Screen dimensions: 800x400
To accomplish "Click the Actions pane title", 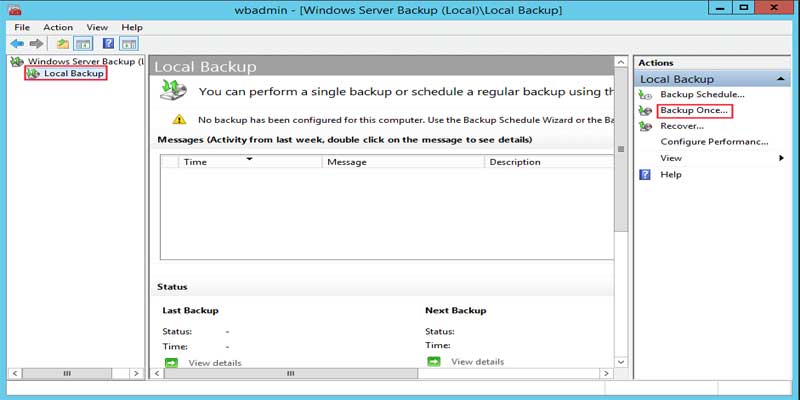I will [x=656, y=63].
